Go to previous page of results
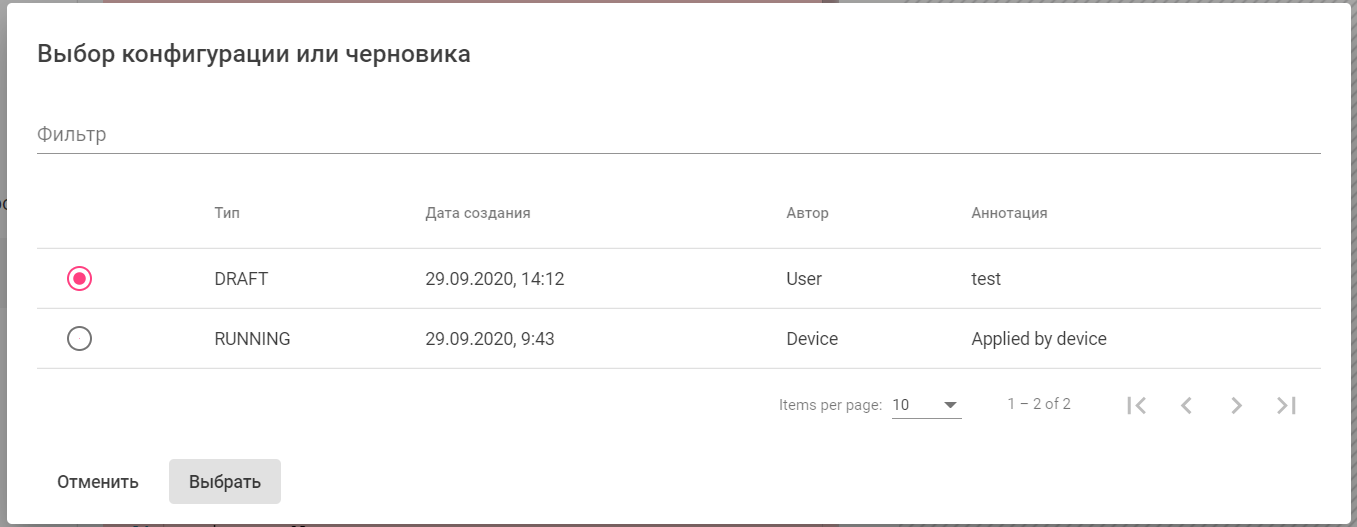Viewport: 1357px width, 527px height. [x=1186, y=405]
